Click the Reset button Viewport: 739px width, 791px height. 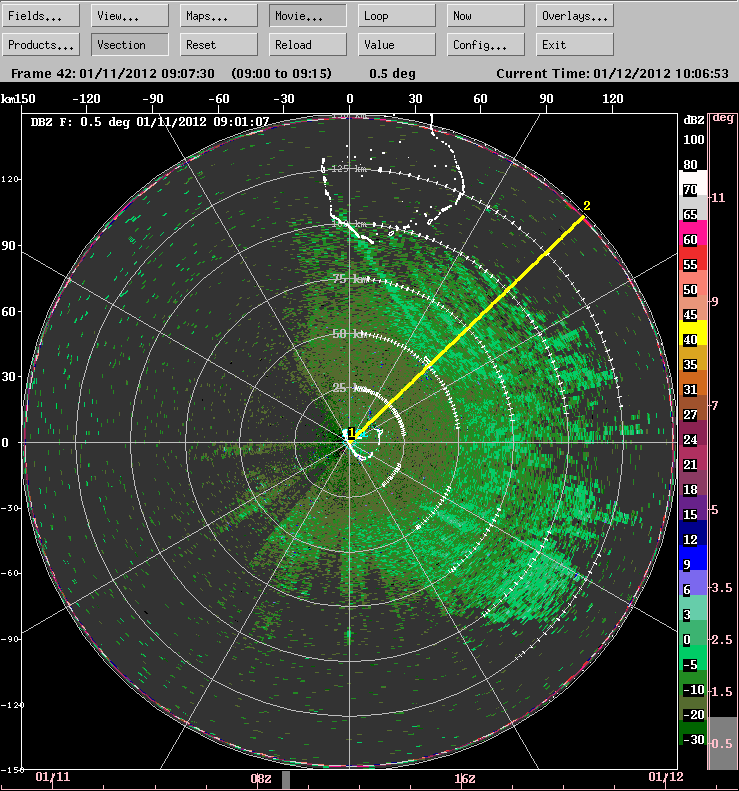pos(219,44)
